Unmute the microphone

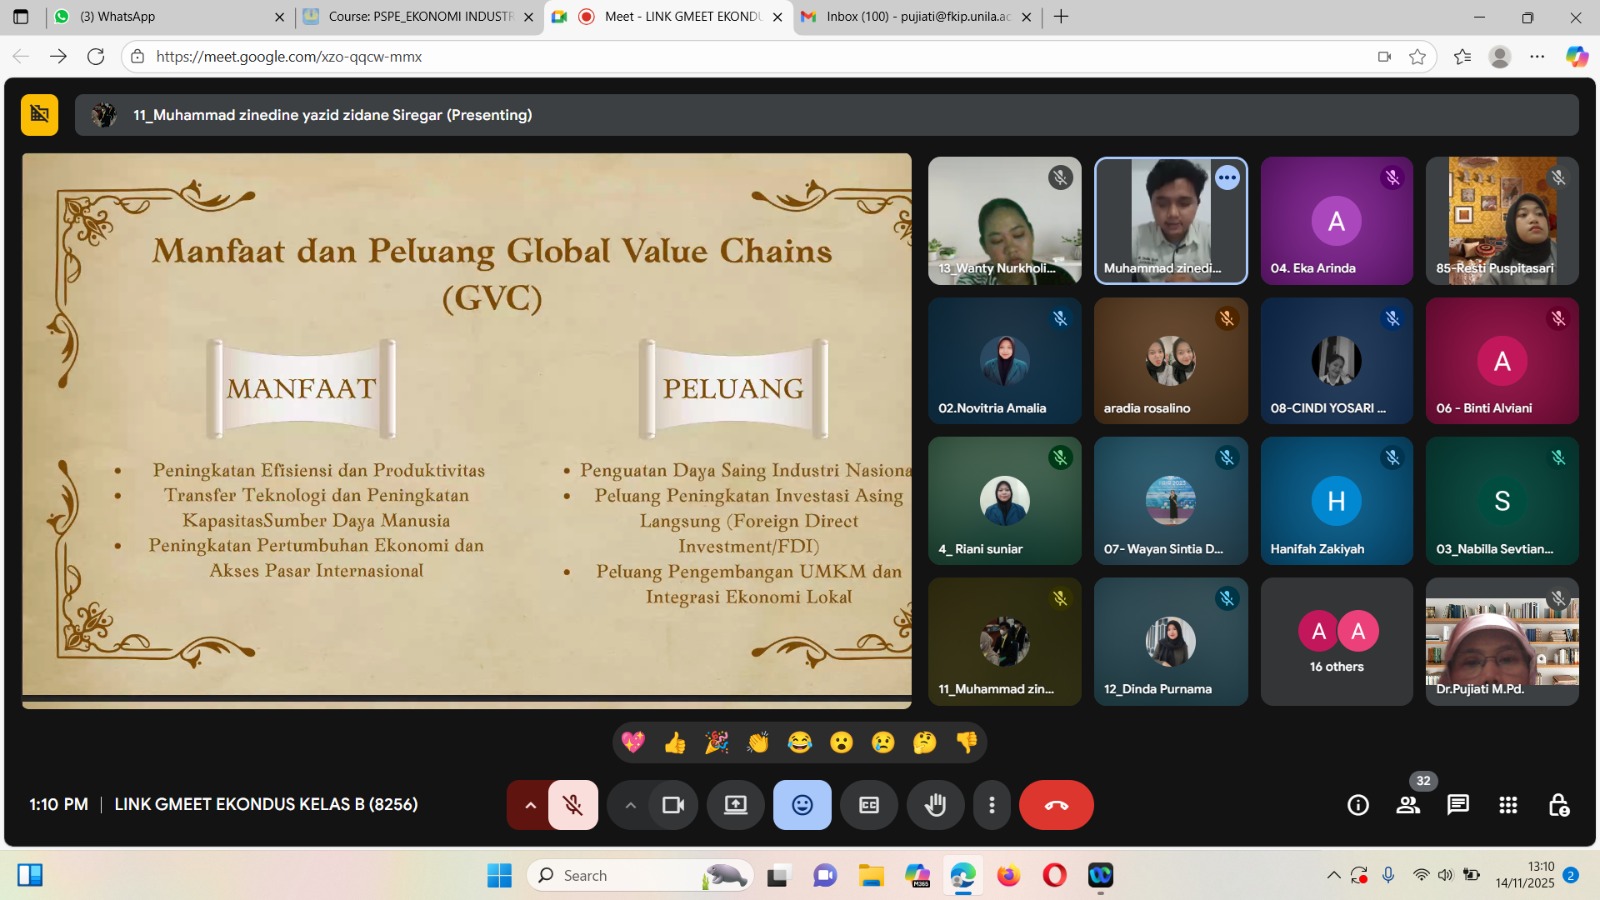(573, 805)
